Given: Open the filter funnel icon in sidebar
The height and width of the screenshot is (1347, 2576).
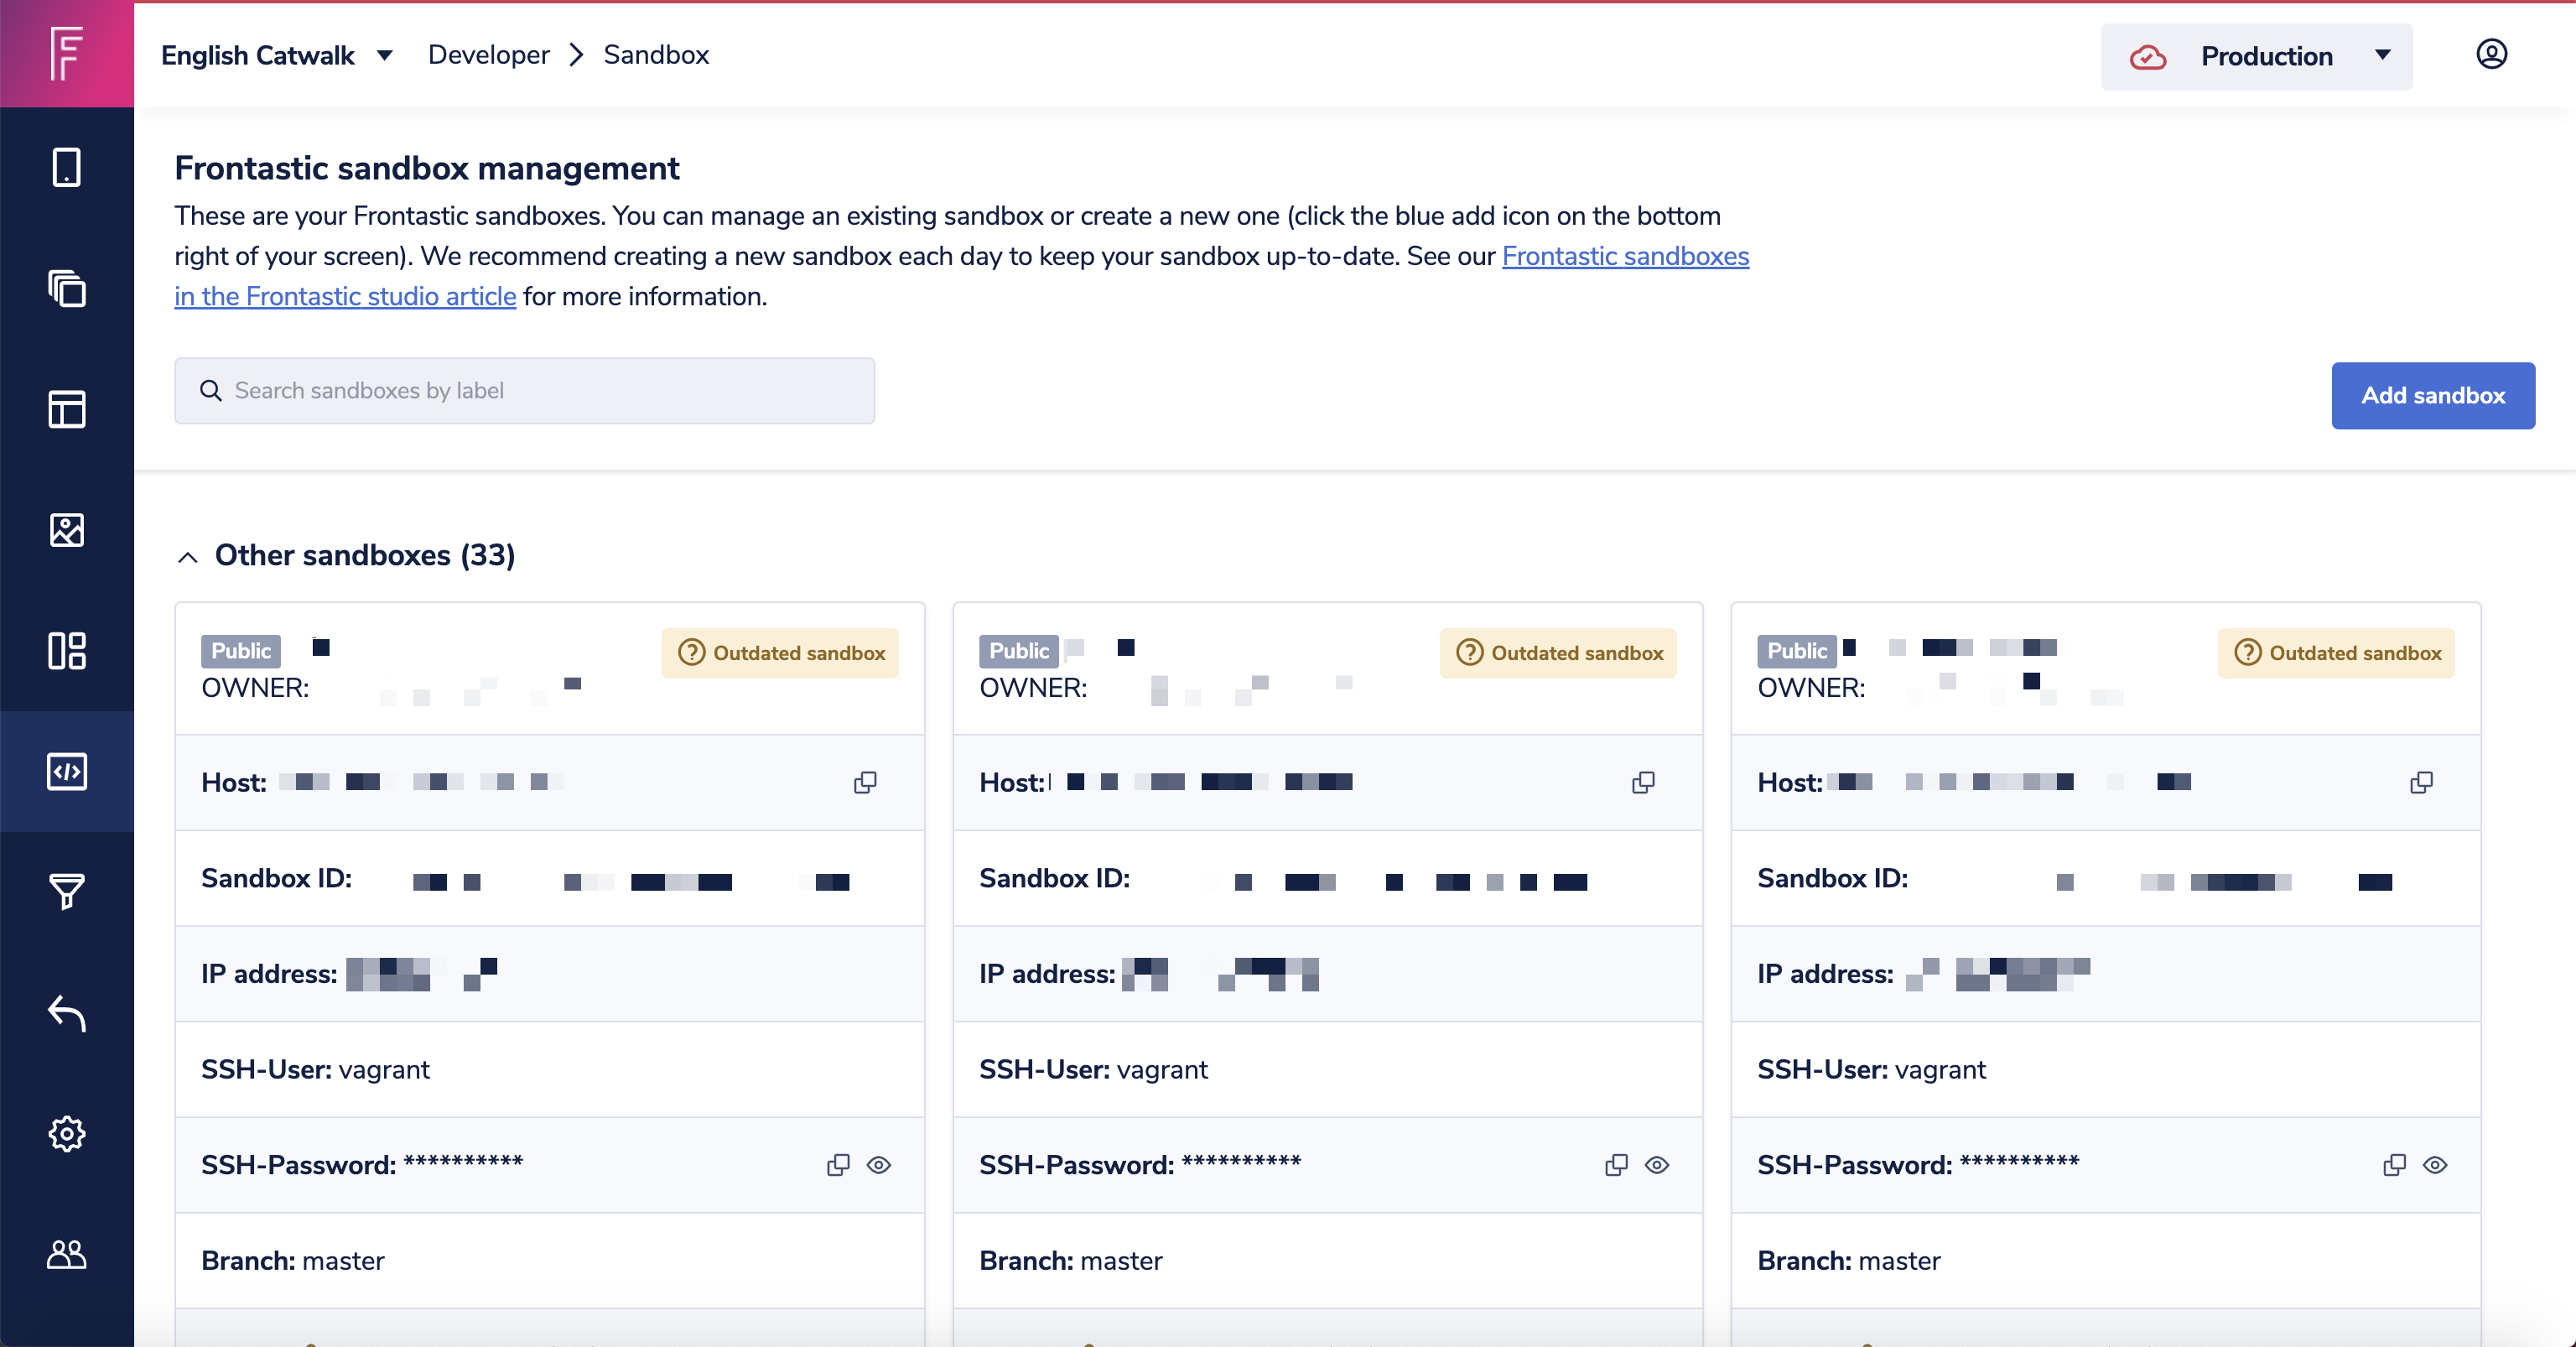Looking at the screenshot, I should [66, 891].
